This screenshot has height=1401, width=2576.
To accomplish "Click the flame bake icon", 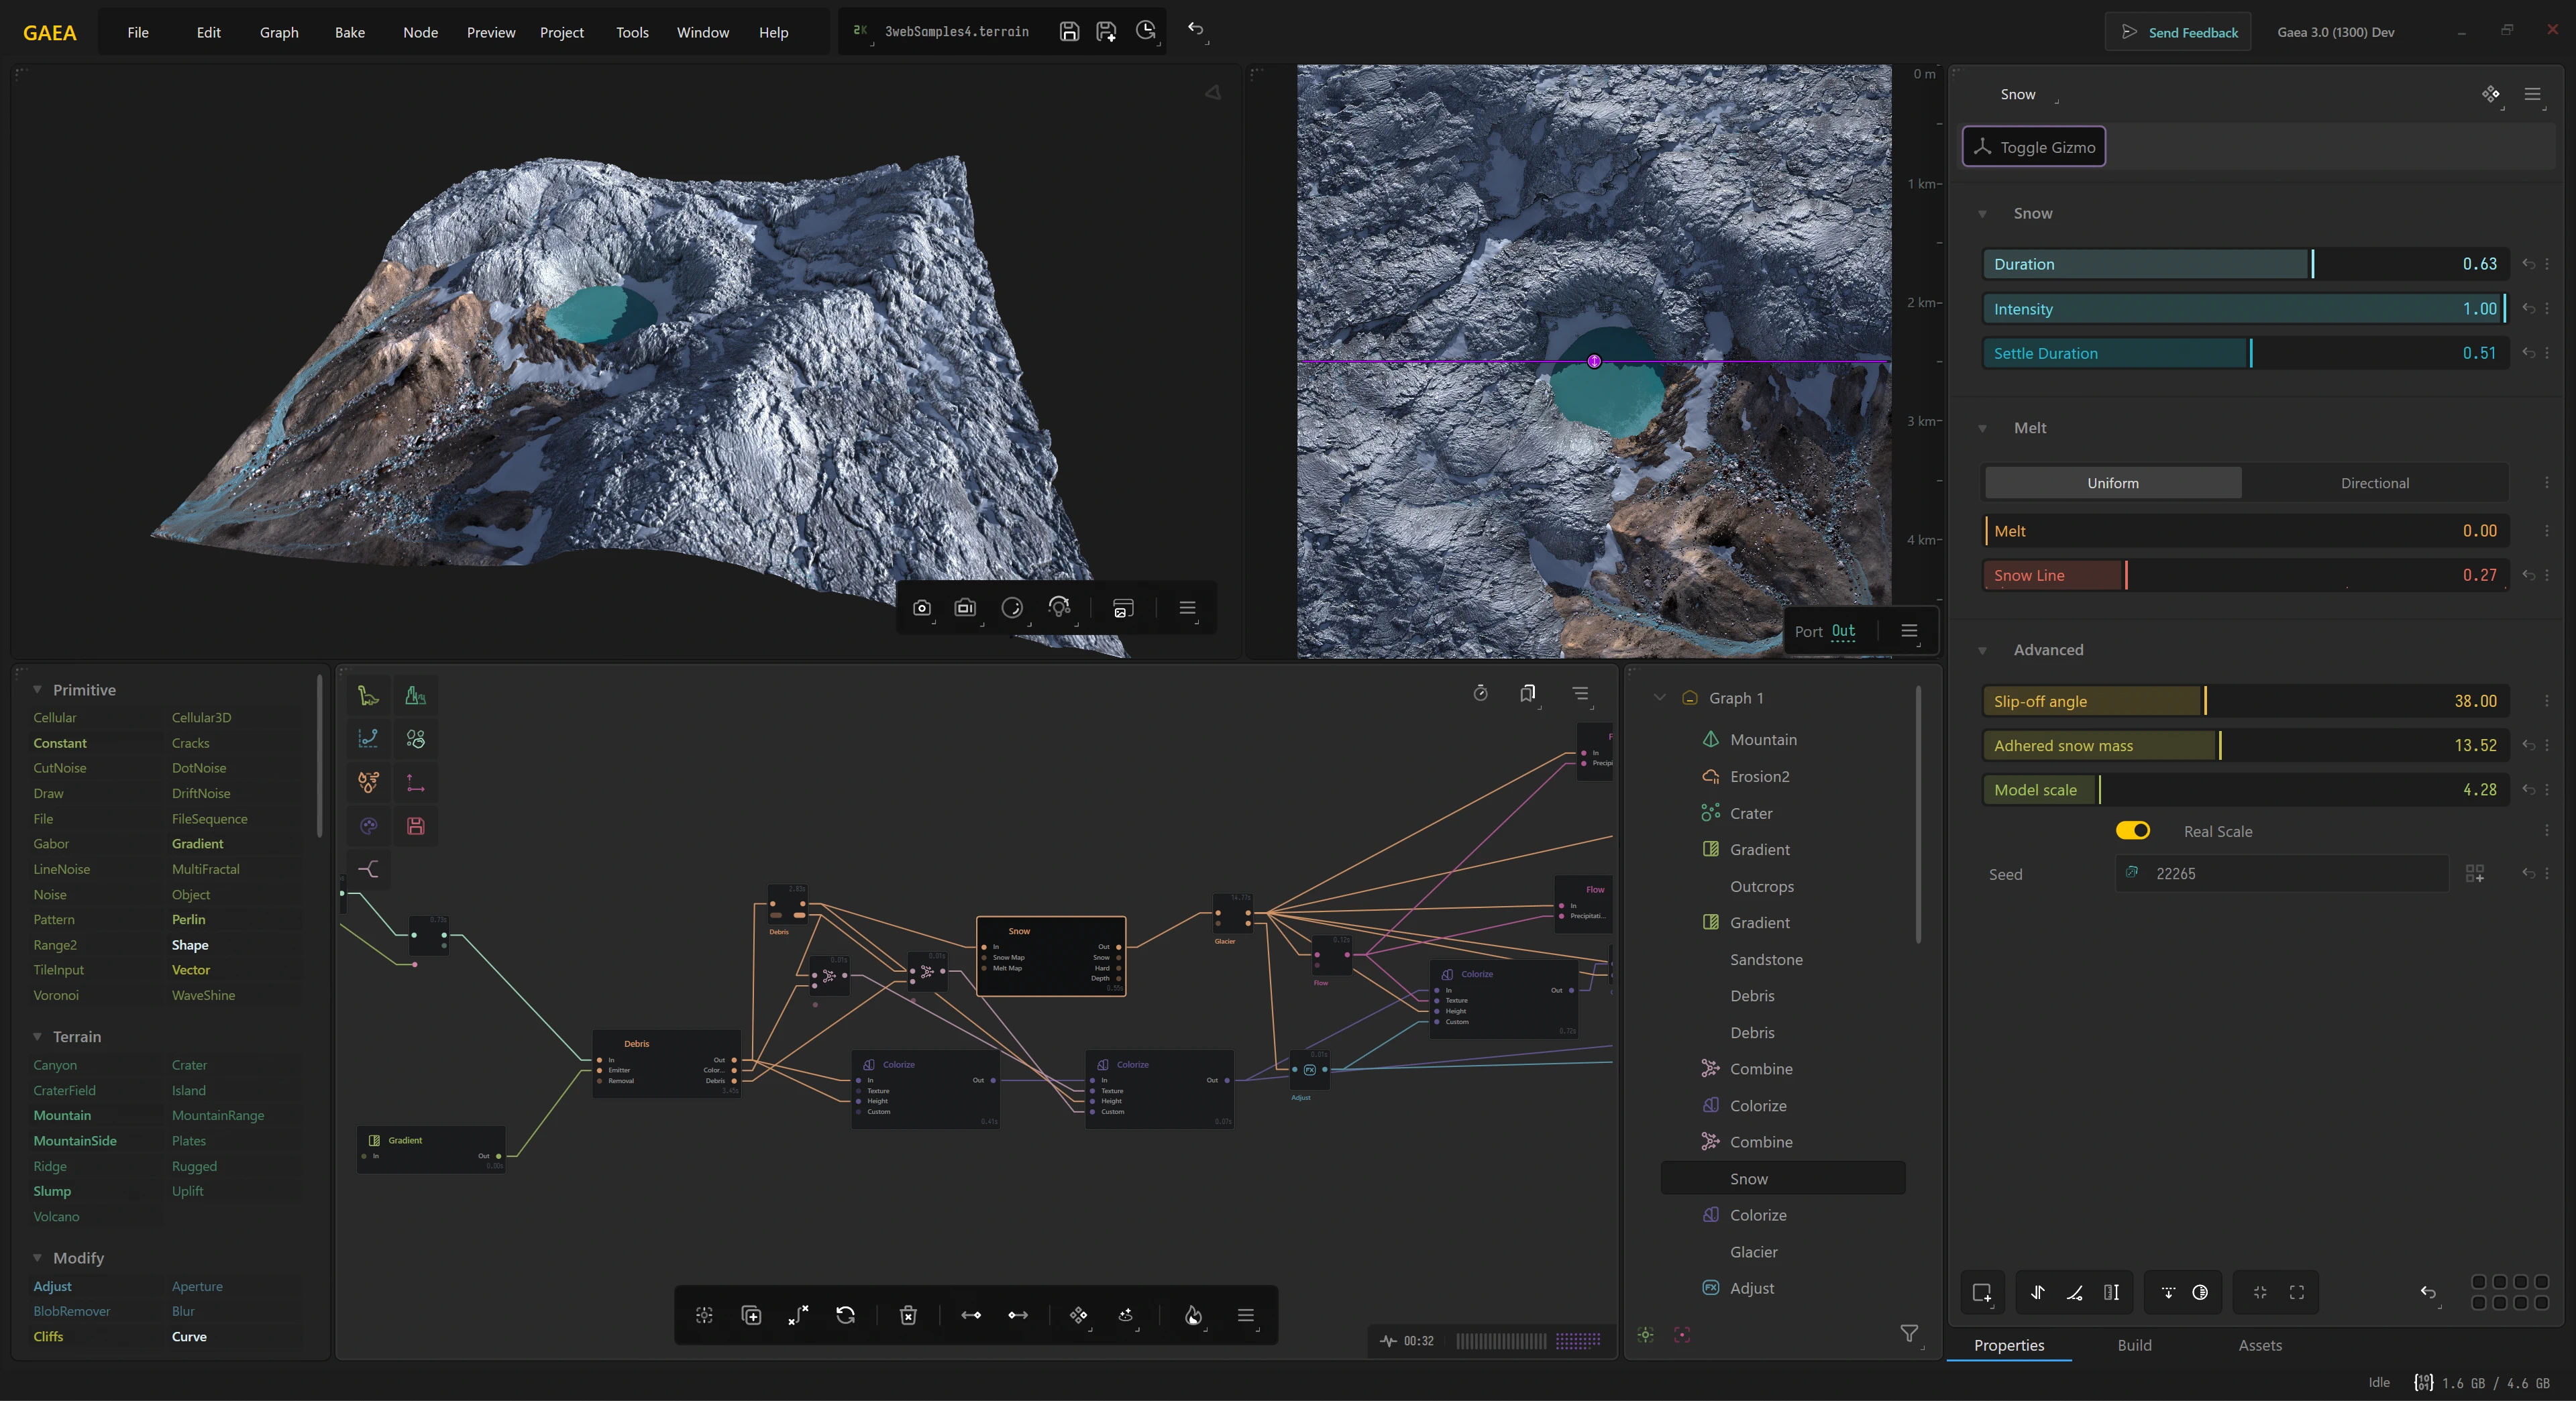I will point(1192,1315).
